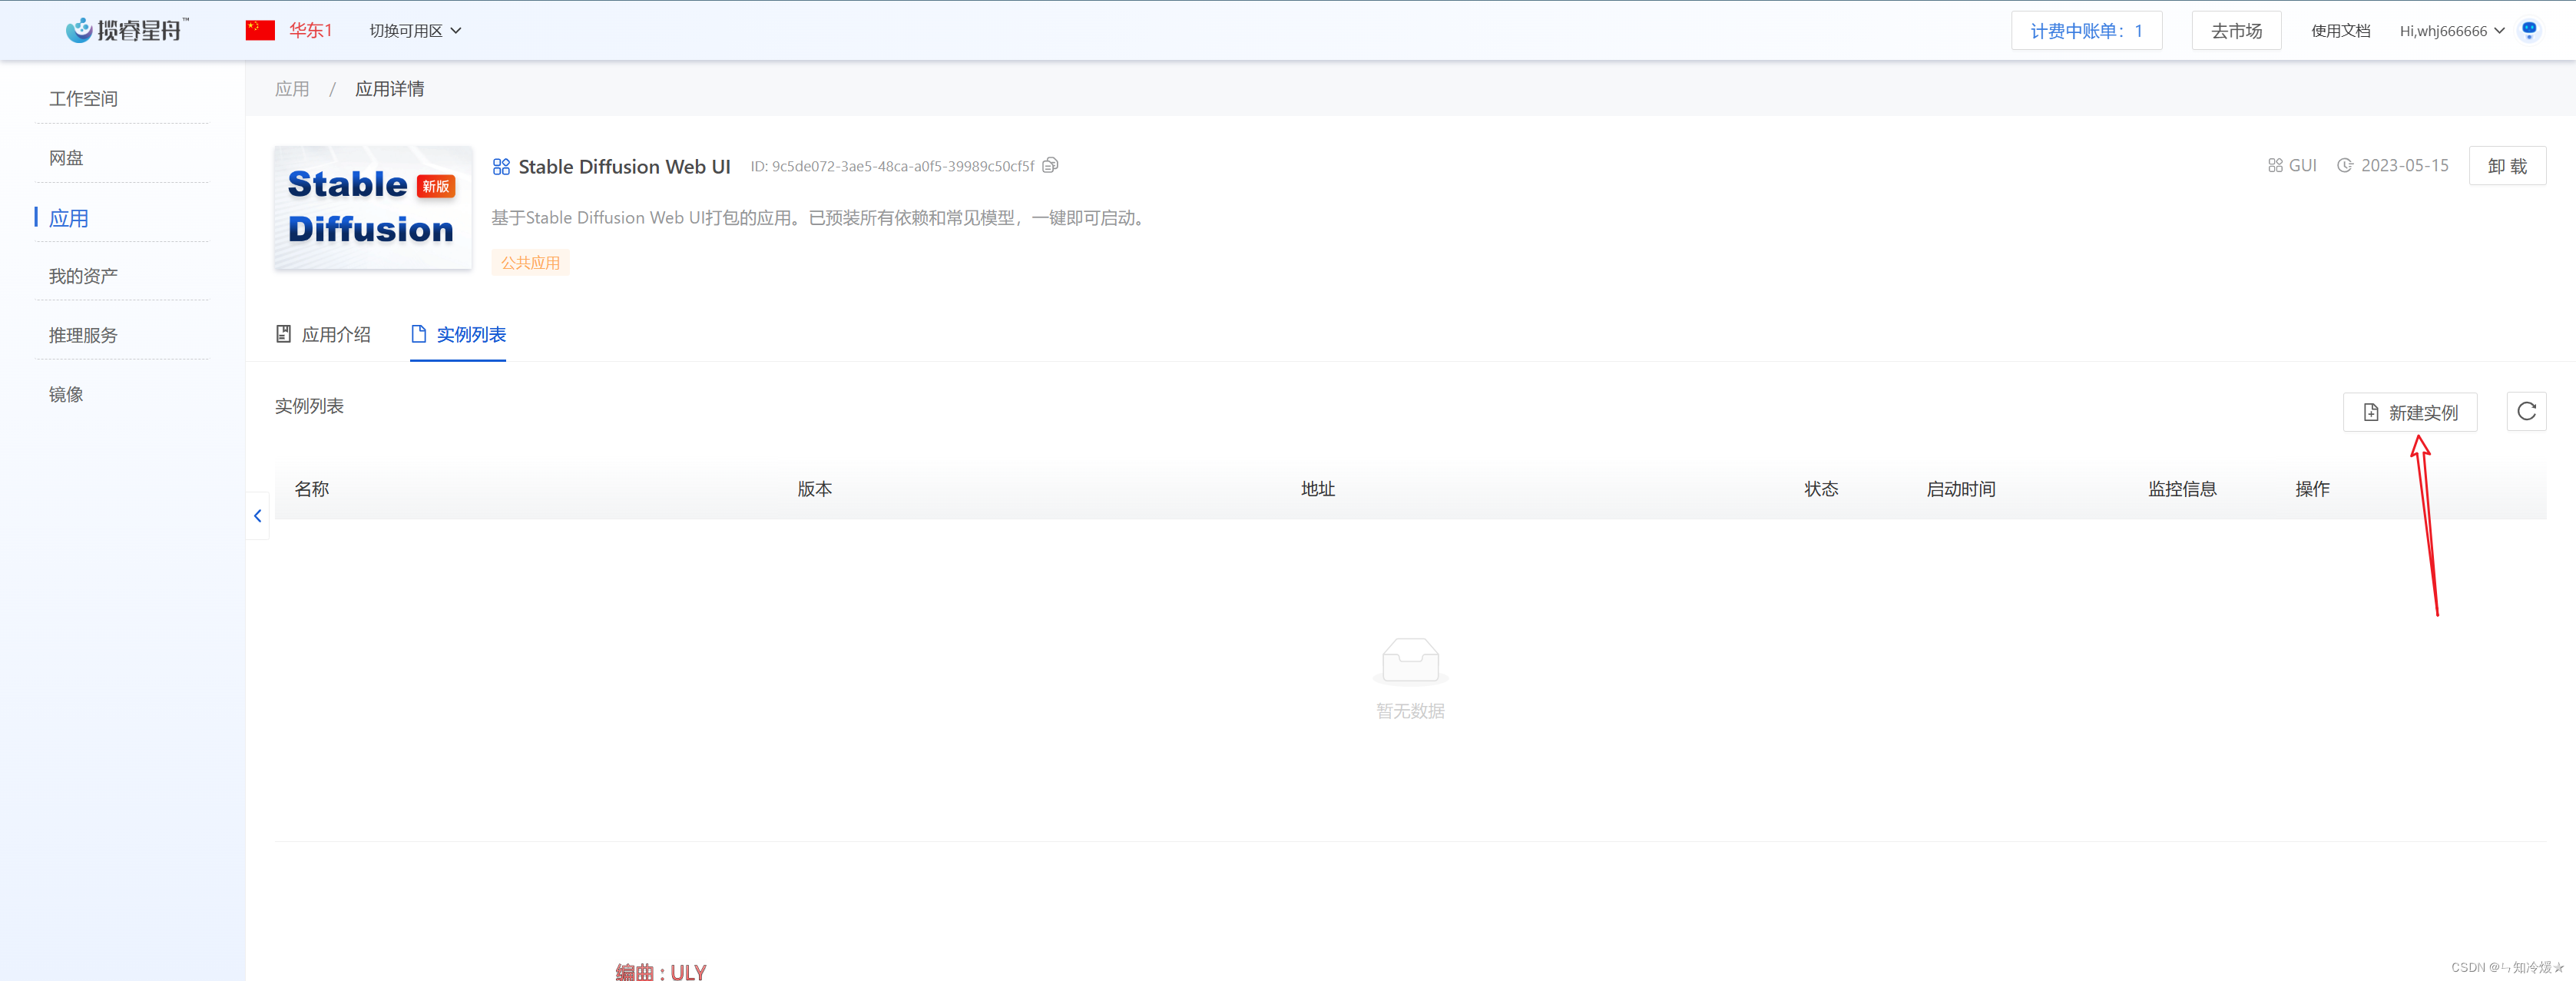The width and height of the screenshot is (2576, 981).
Task: Click the 启动时间 column header
Action: pyautogui.click(x=1961, y=488)
